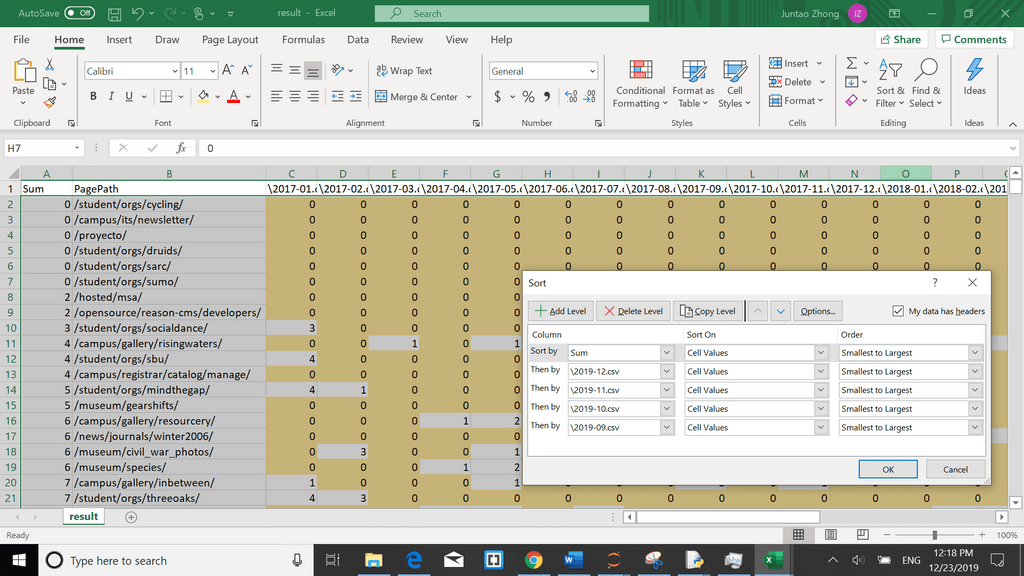Open the Formulas ribbon tab

(x=303, y=40)
